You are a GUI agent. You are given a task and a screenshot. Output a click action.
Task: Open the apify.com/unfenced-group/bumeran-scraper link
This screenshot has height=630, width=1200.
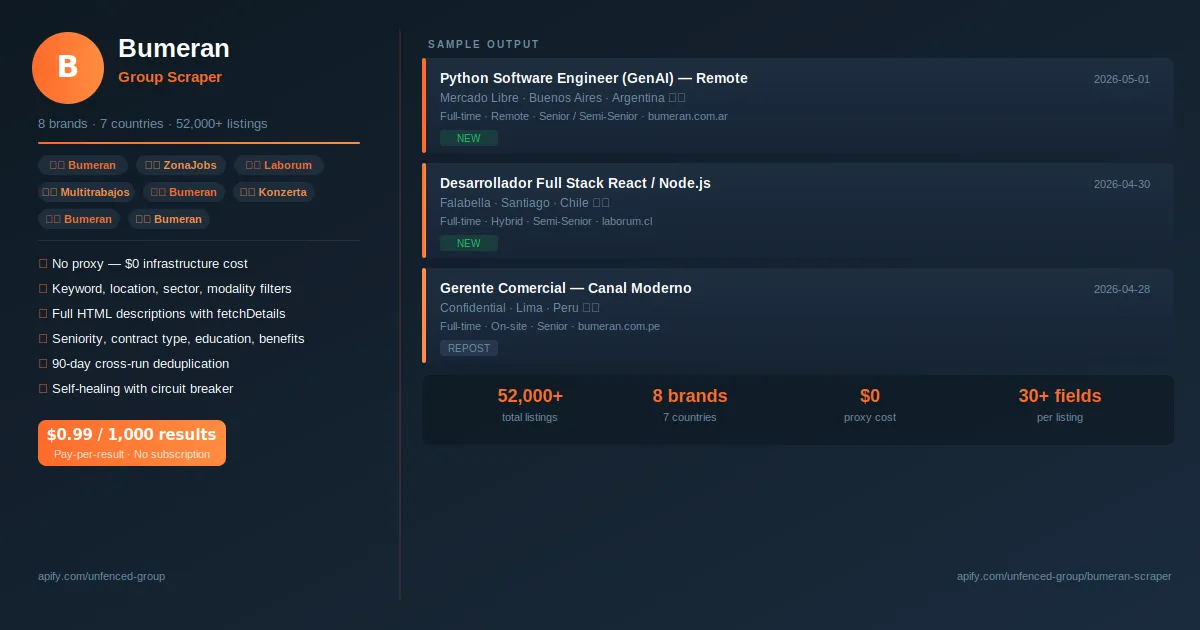[1064, 576]
